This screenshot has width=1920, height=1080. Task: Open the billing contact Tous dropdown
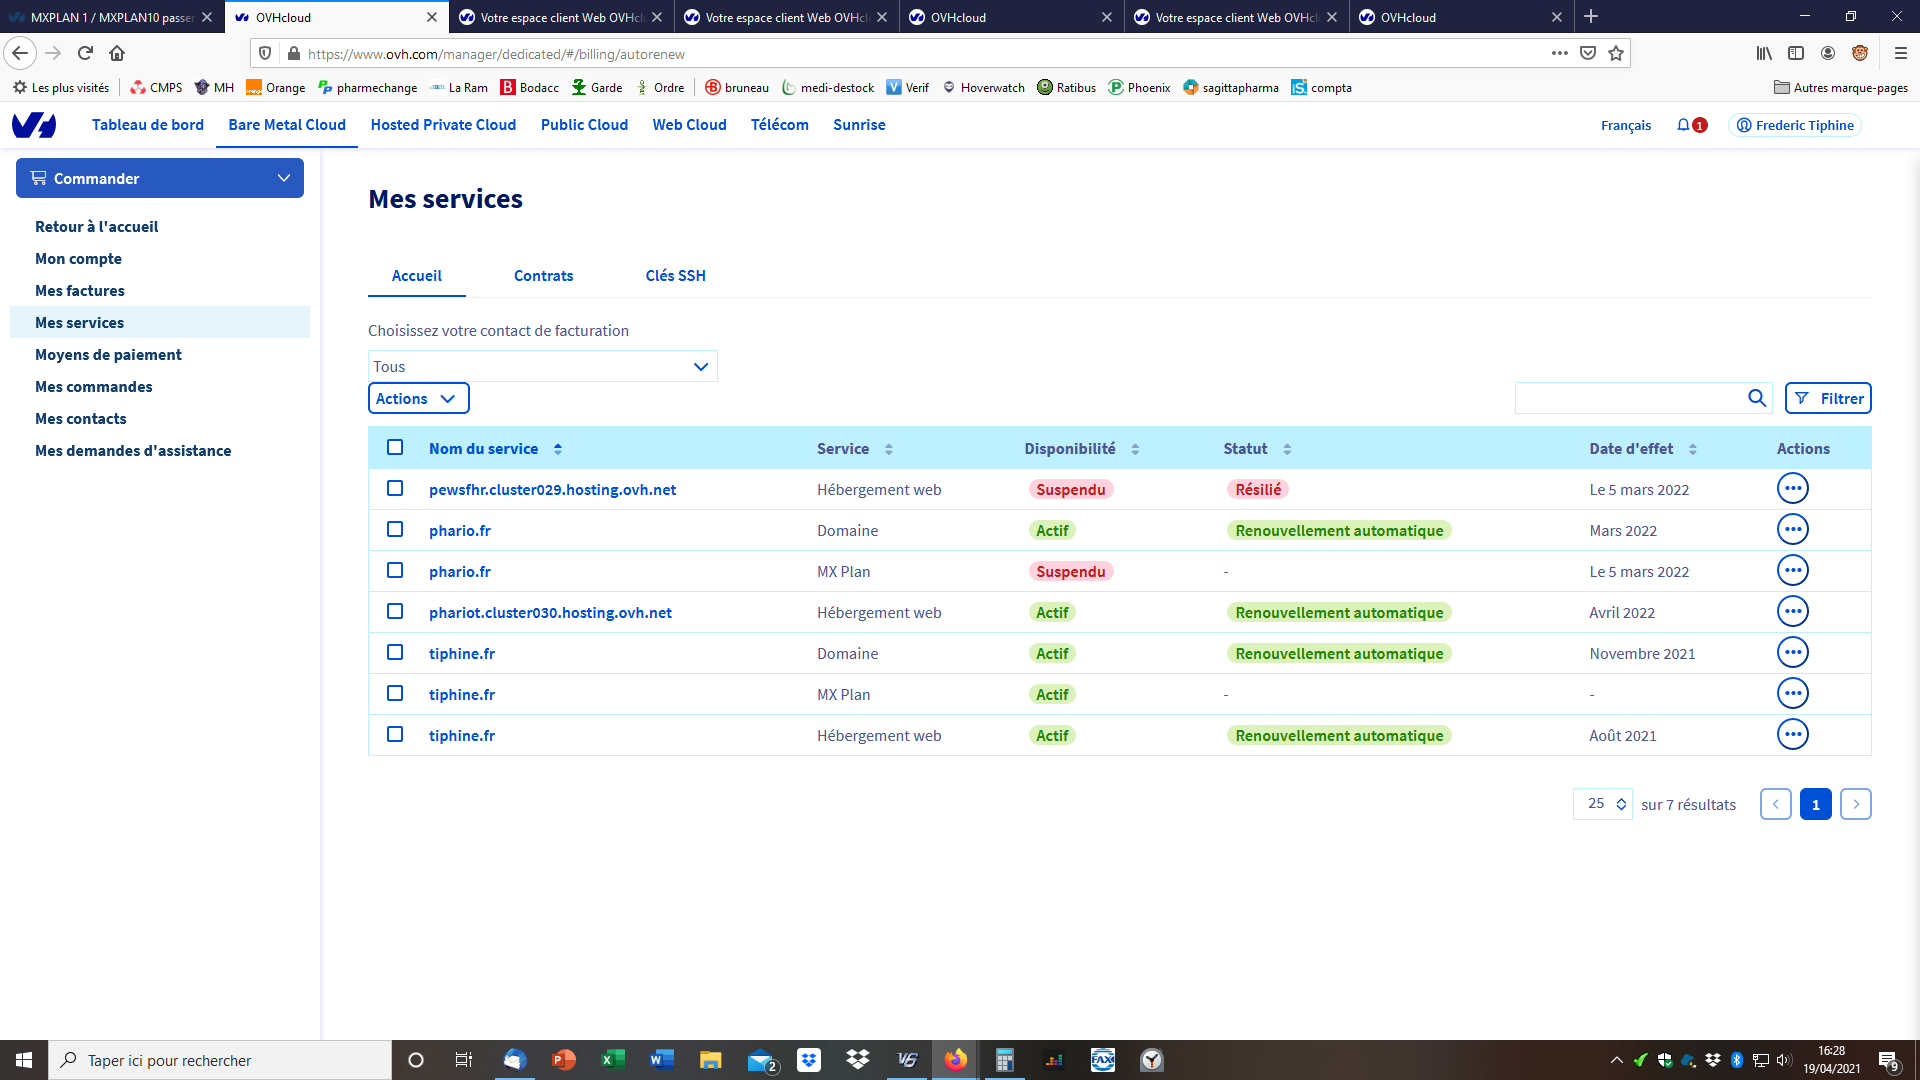(x=542, y=366)
